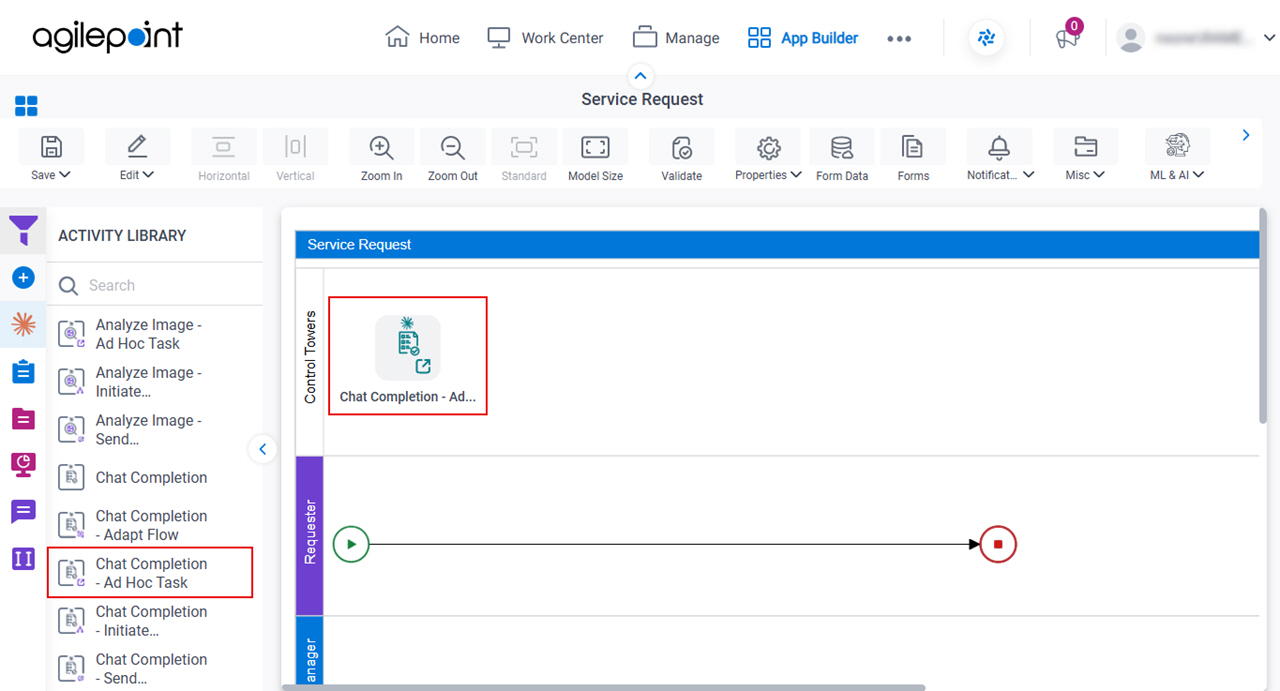Select the Model Size tool
Screen dimensions: 1280x691
click(595, 156)
